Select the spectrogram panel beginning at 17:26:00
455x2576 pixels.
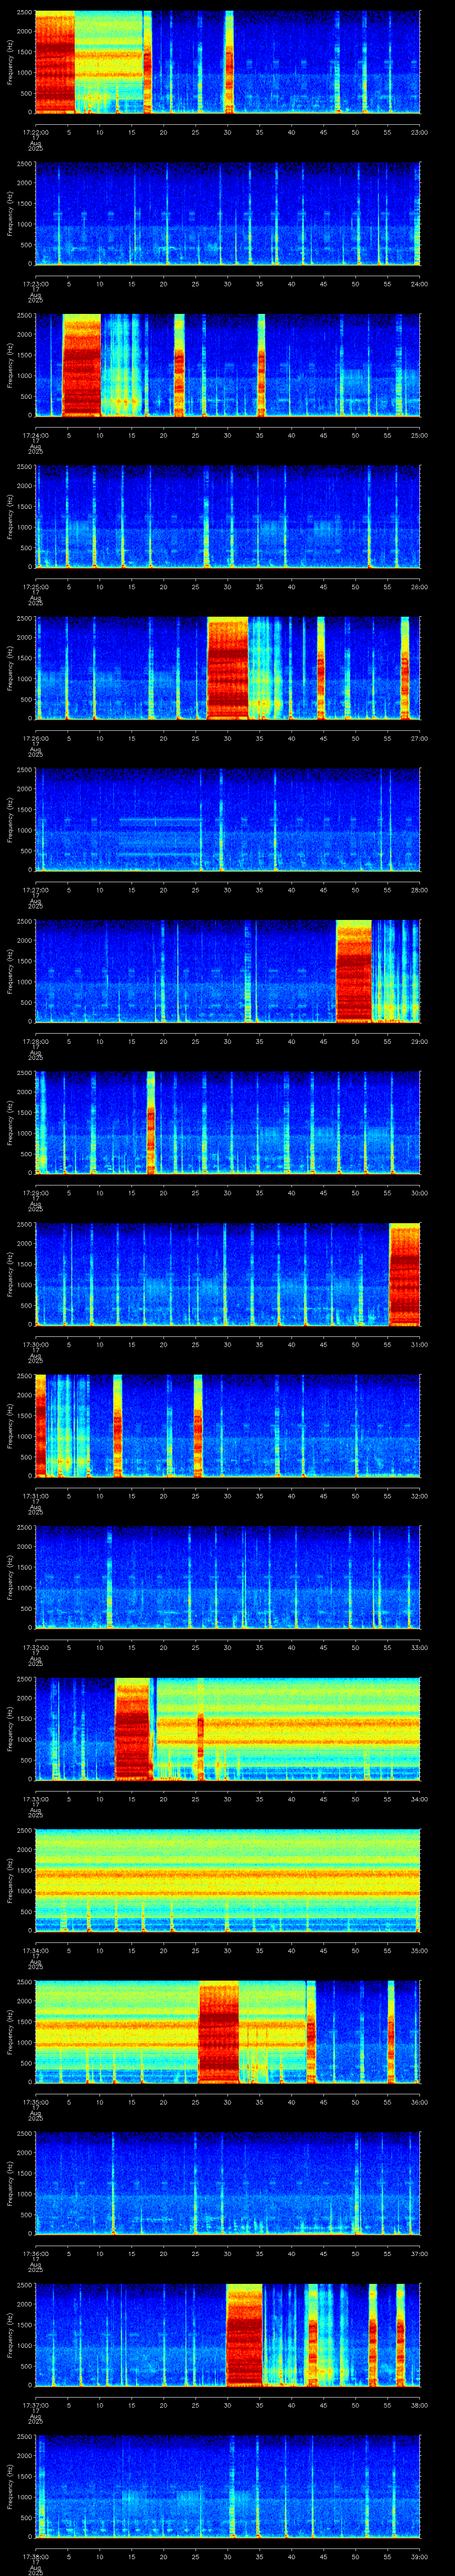coord(227,668)
